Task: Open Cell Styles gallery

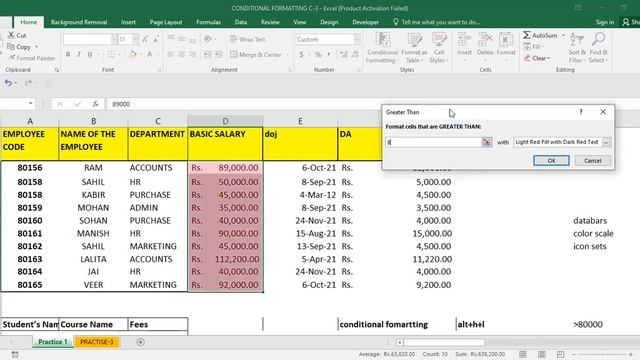Action: (x=439, y=48)
